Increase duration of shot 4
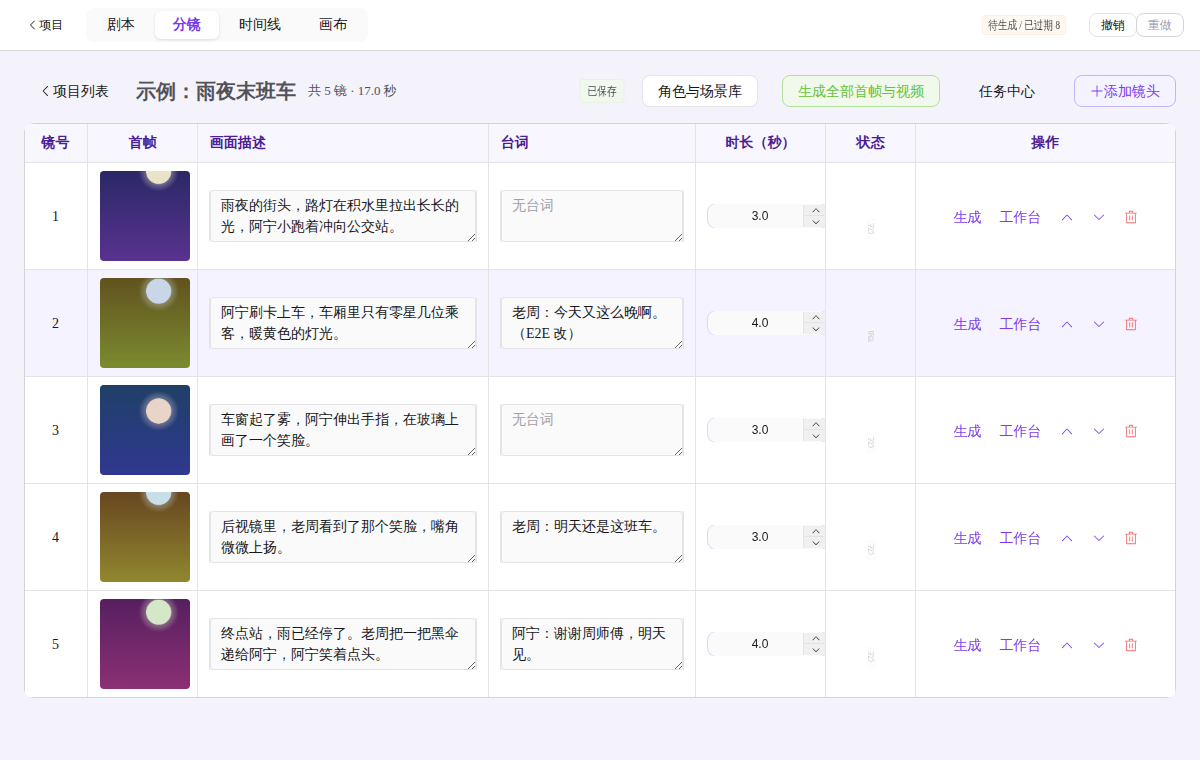 pyautogui.click(x=816, y=531)
